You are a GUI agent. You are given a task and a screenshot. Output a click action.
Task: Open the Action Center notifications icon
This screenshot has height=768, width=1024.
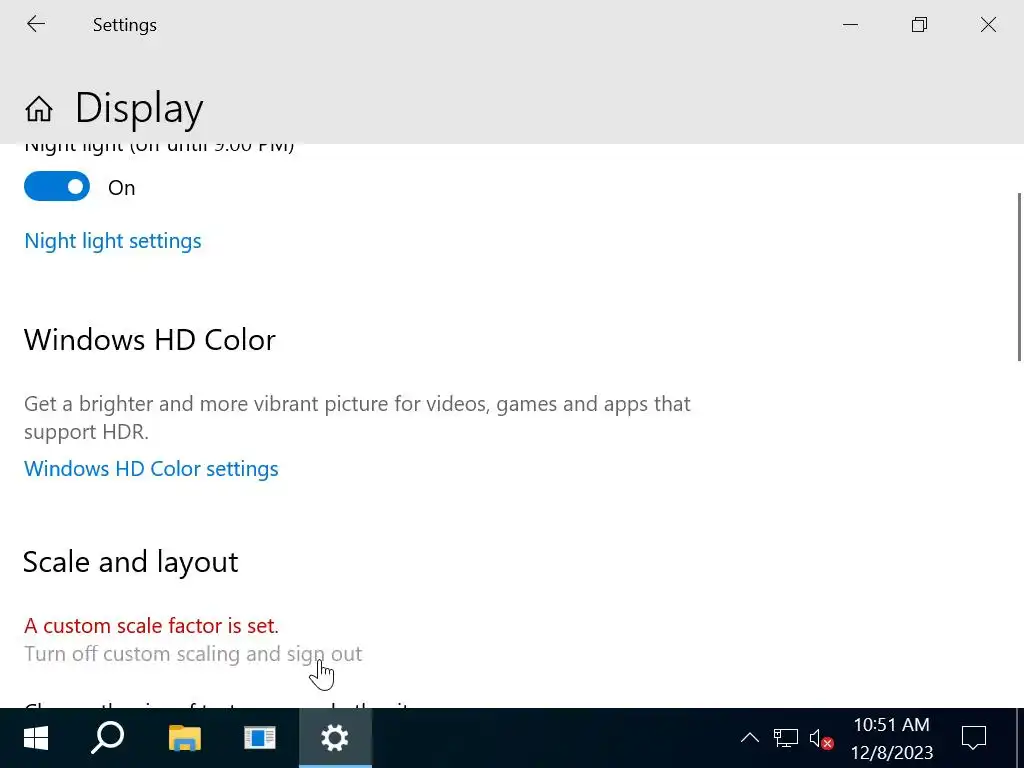(974, 739)
